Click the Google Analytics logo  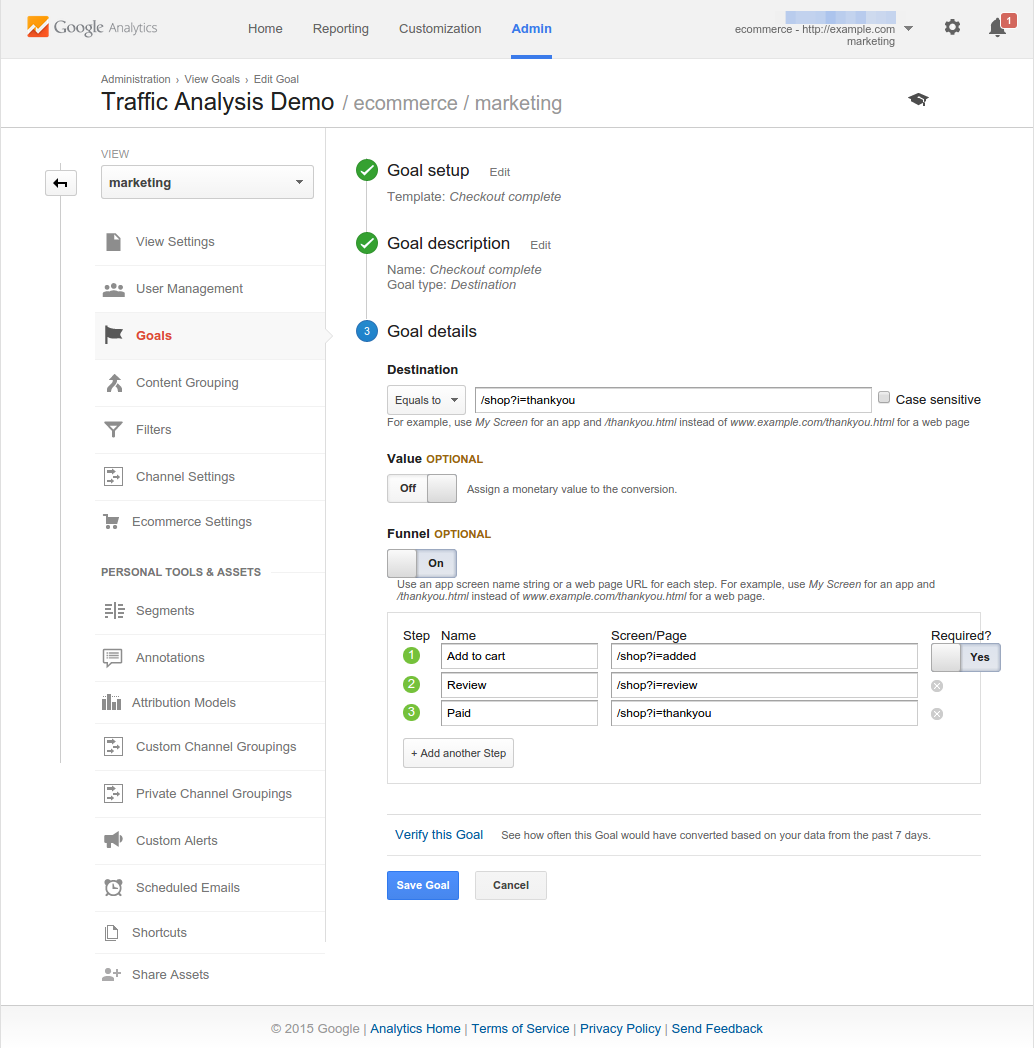coord(92,28)
